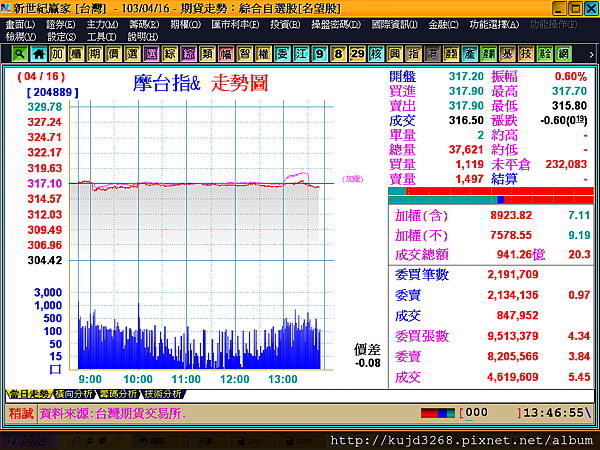Open the 智 toolbar icon
The height and width of the screenshot is (450, 600).
[245, 54]
